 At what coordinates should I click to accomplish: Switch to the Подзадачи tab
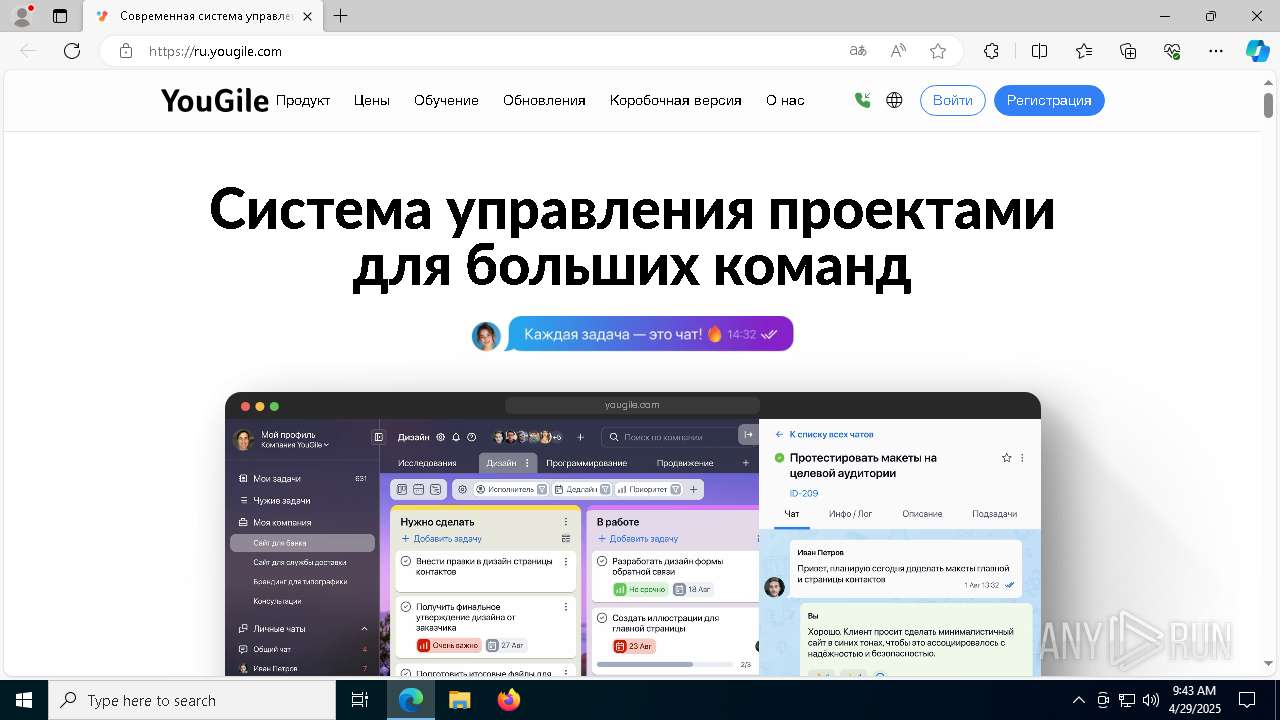pyautogui.click(x=994, y=514)
